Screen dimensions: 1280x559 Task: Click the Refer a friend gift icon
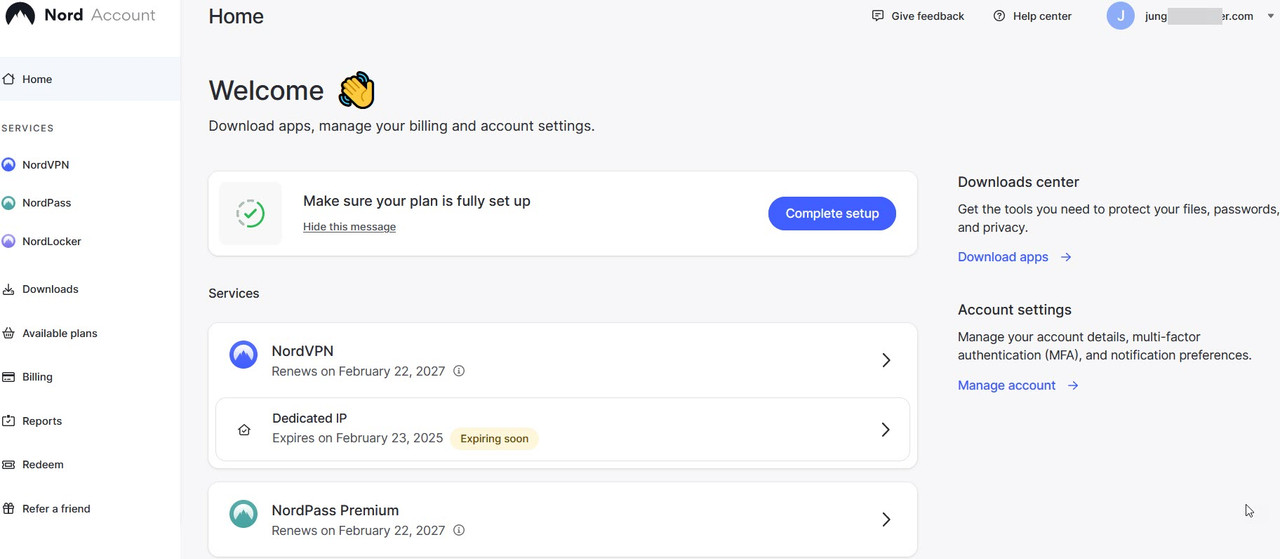[x=9, y=509]
